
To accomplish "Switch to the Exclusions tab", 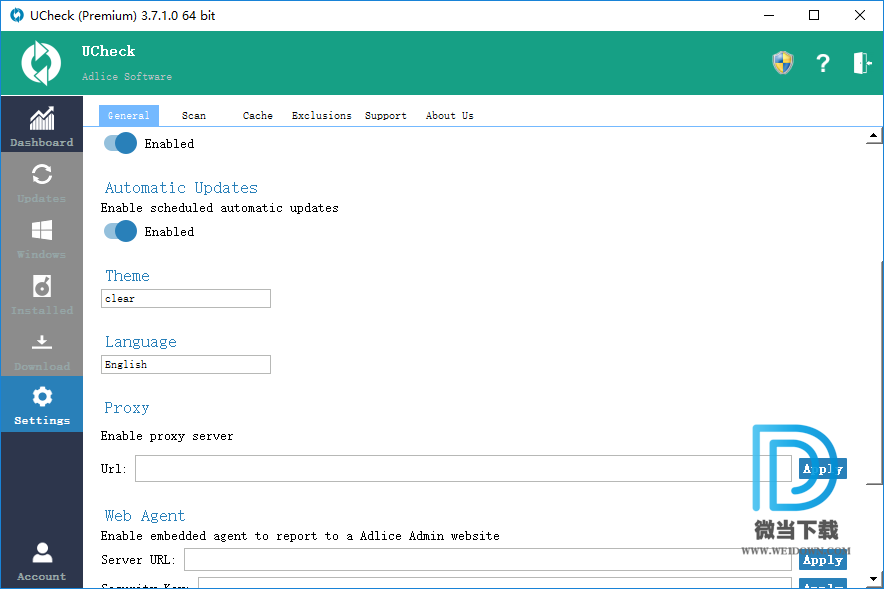I will tap(321, 115).
